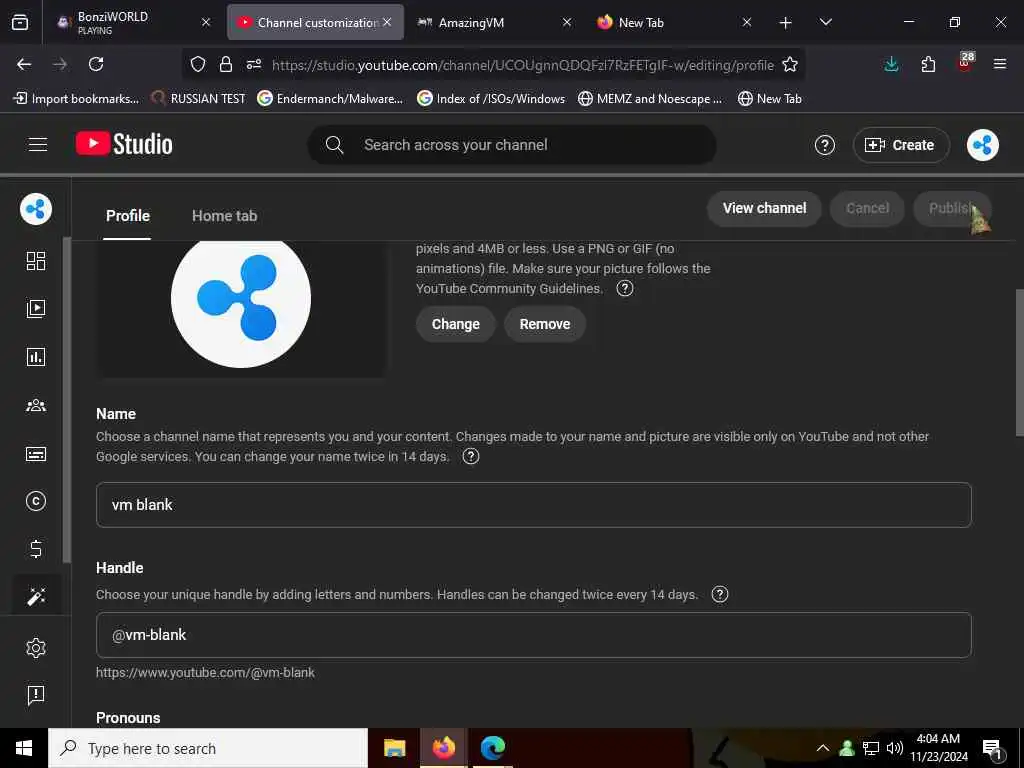Screen dimensions: 1024x768
Task: Click help icon next to Name description
Action: click(x=471, y=456)
